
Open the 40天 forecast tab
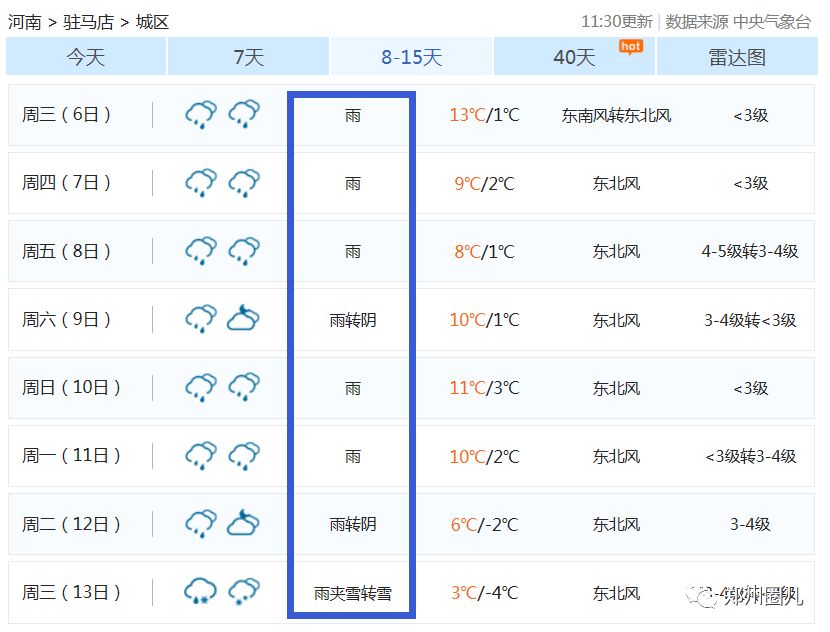[574, 57]
